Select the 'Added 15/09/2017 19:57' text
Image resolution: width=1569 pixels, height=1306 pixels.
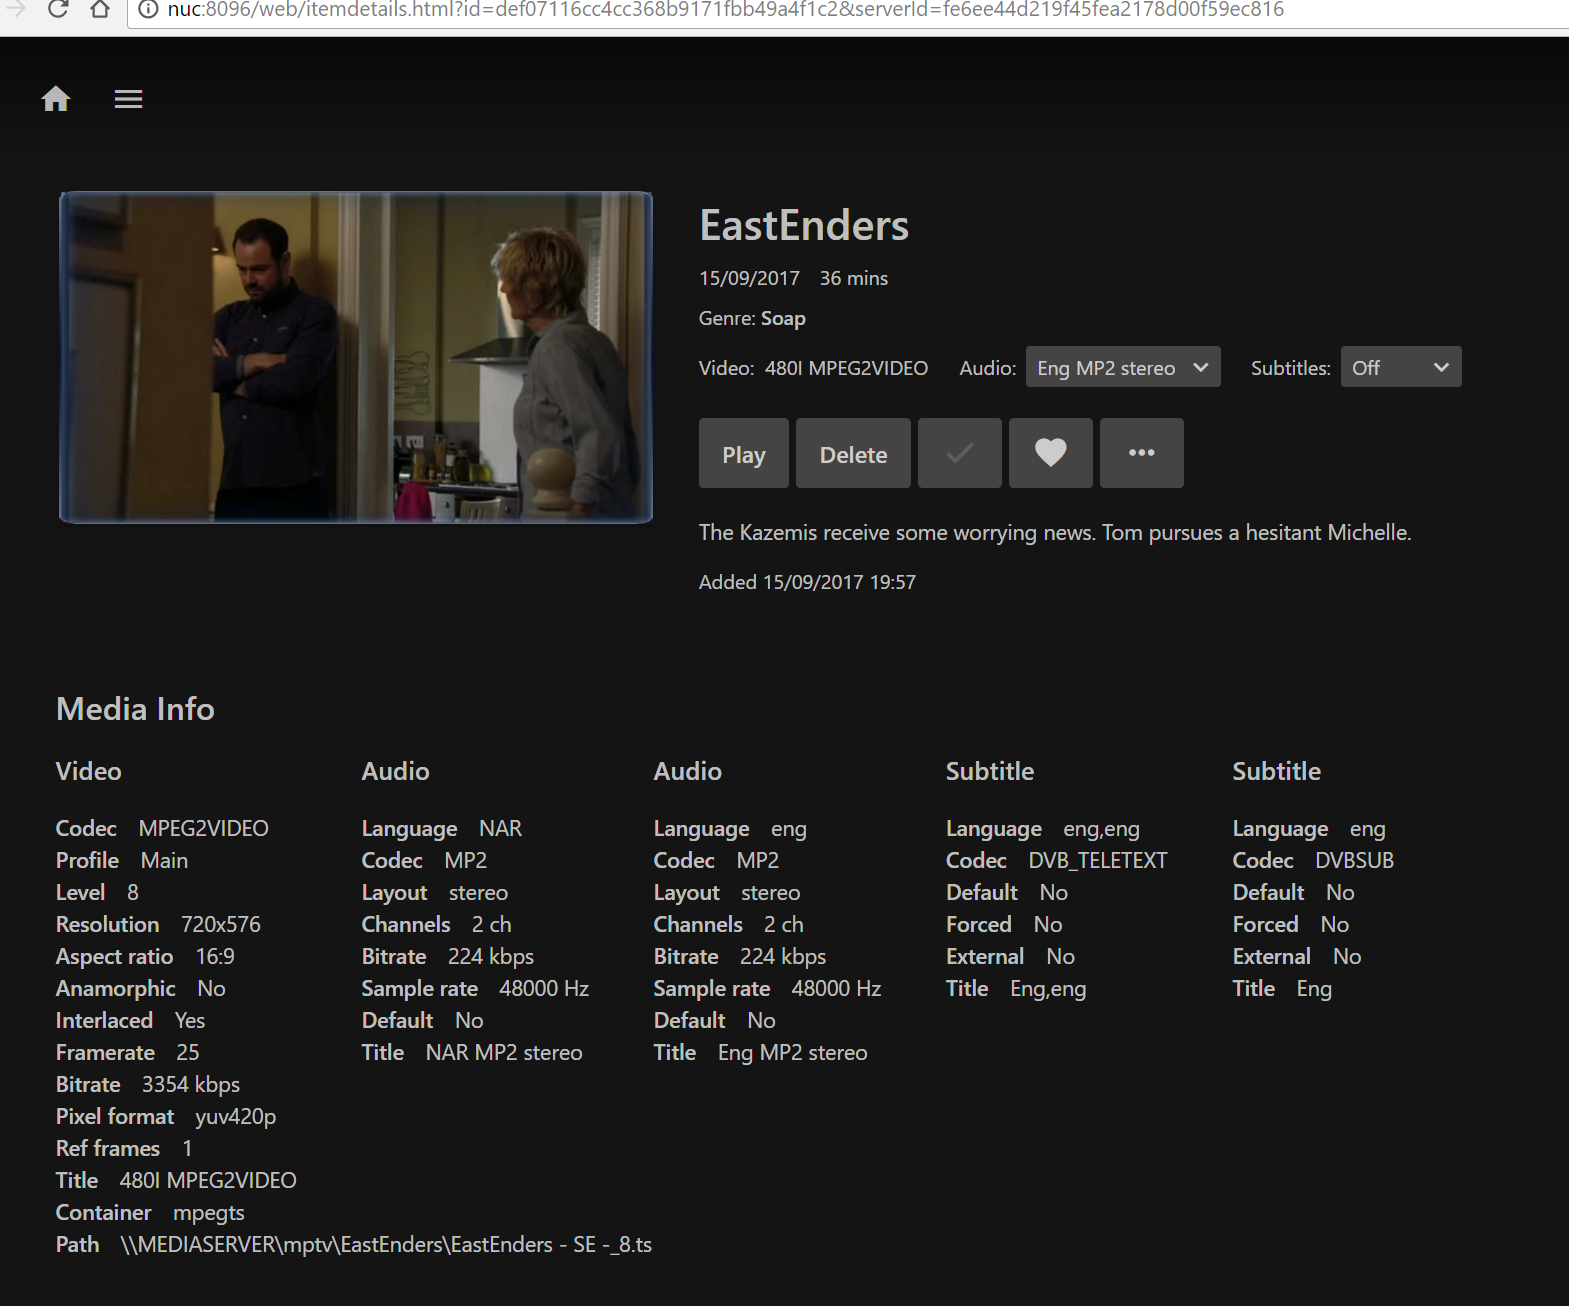pyautogui.click(x=807, y=582)
